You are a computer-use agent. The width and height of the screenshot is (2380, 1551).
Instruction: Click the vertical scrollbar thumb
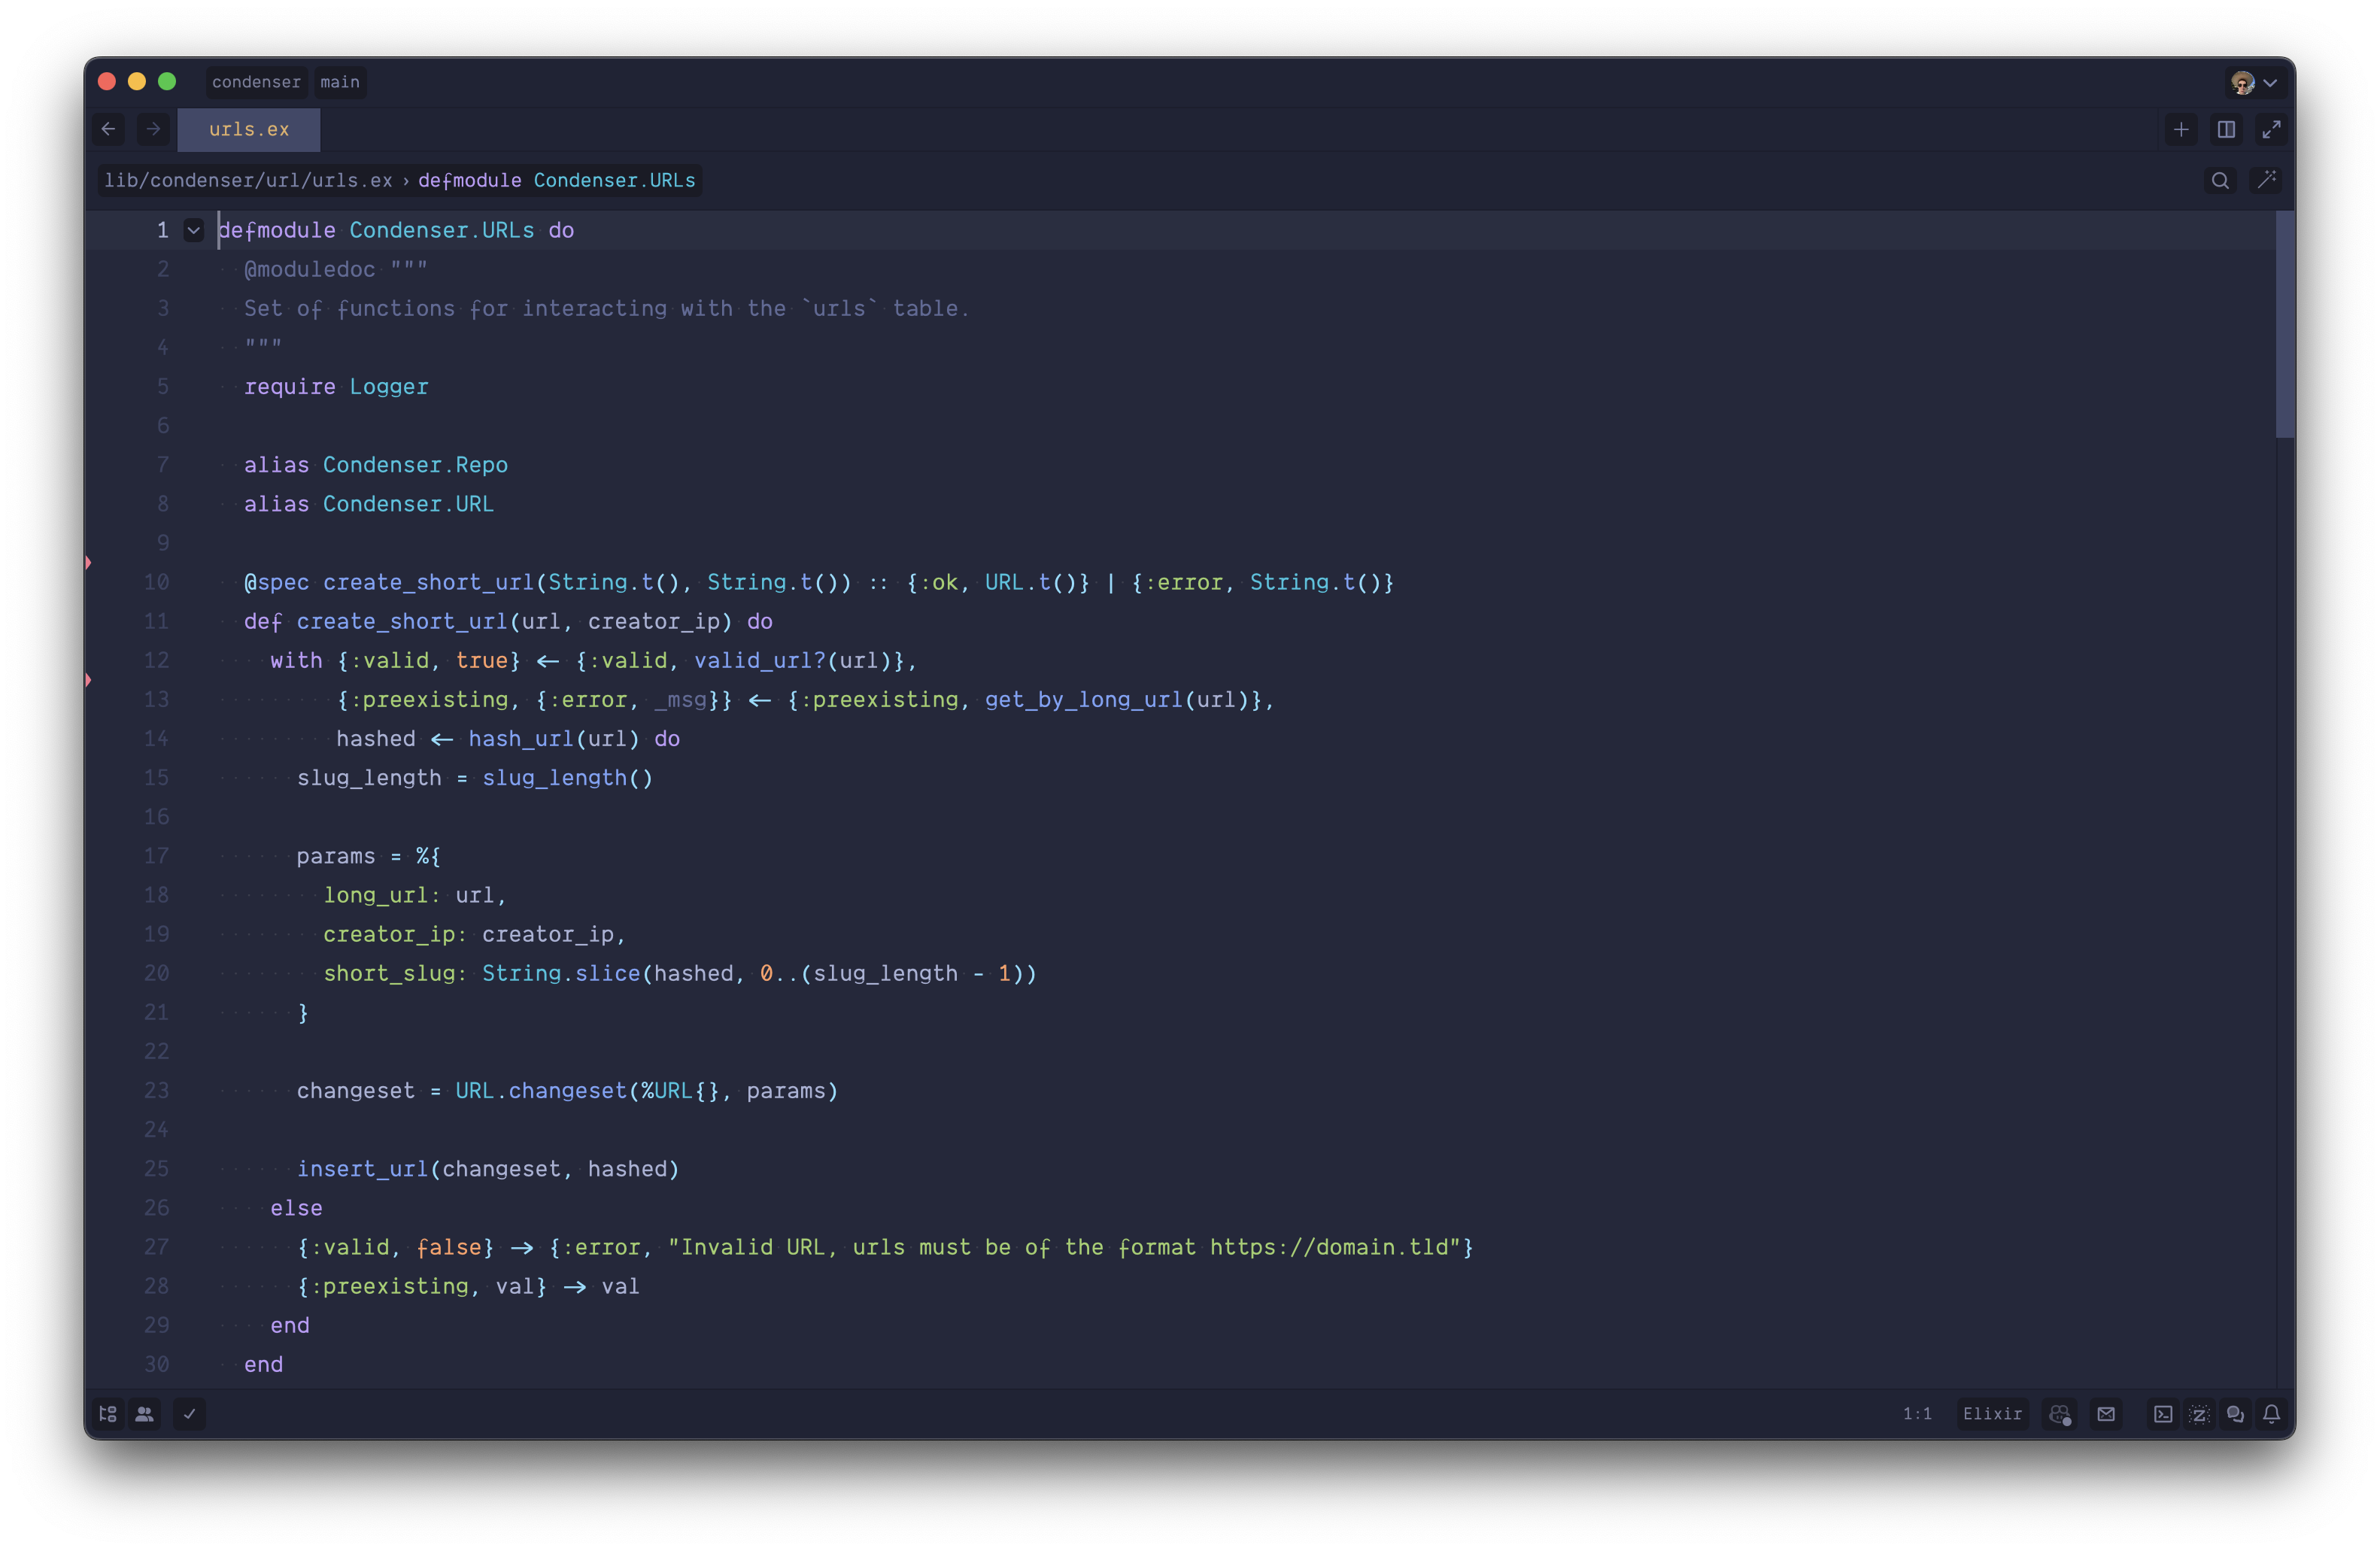[x=2284, y=325]
